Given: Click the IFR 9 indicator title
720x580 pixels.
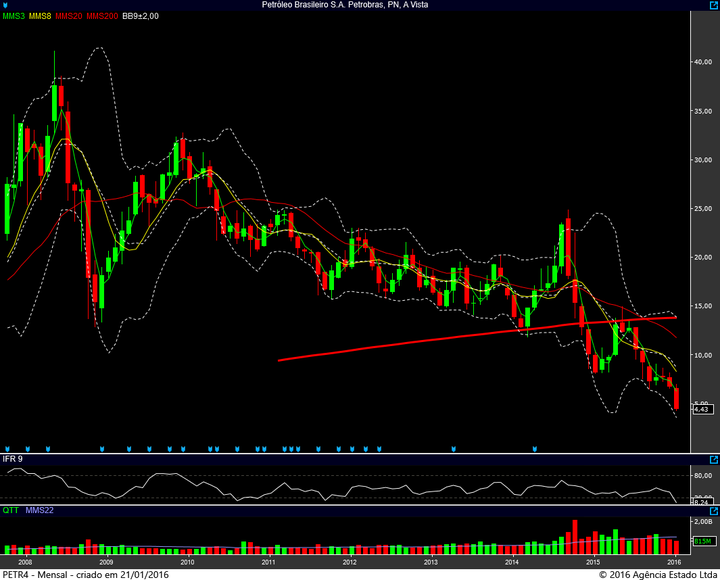Looking at the screenshot, I should pyautogui.click(x=12, y=459).
